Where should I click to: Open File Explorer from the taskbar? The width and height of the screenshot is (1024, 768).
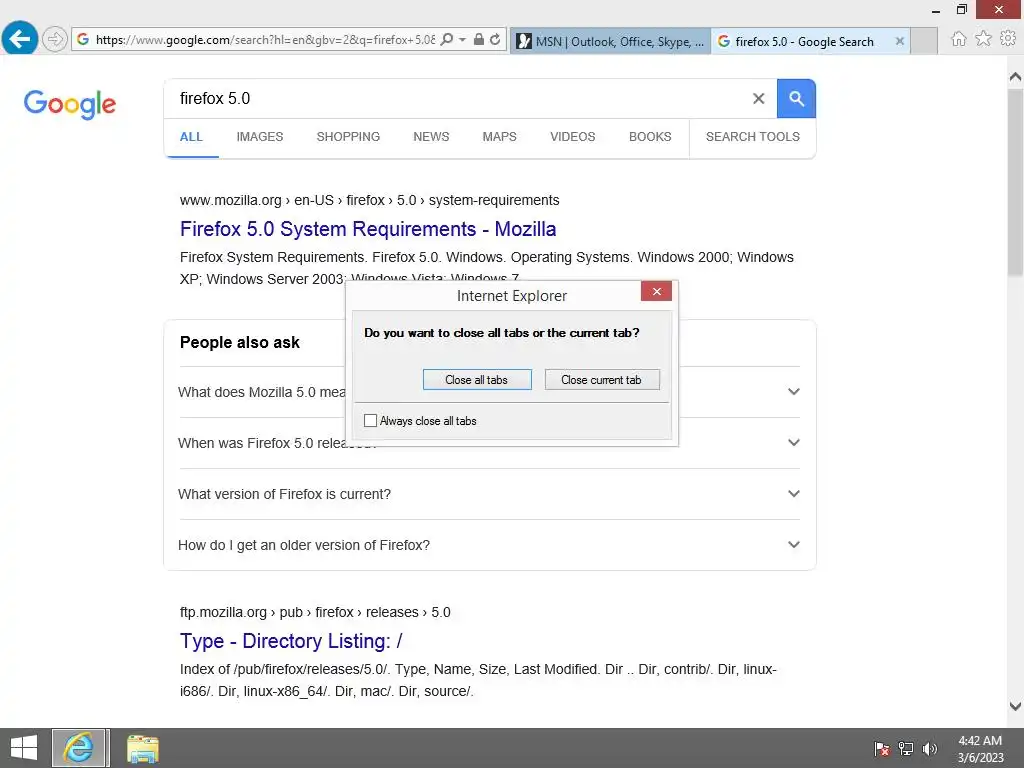pyautogui.click(x=142, y=749)
